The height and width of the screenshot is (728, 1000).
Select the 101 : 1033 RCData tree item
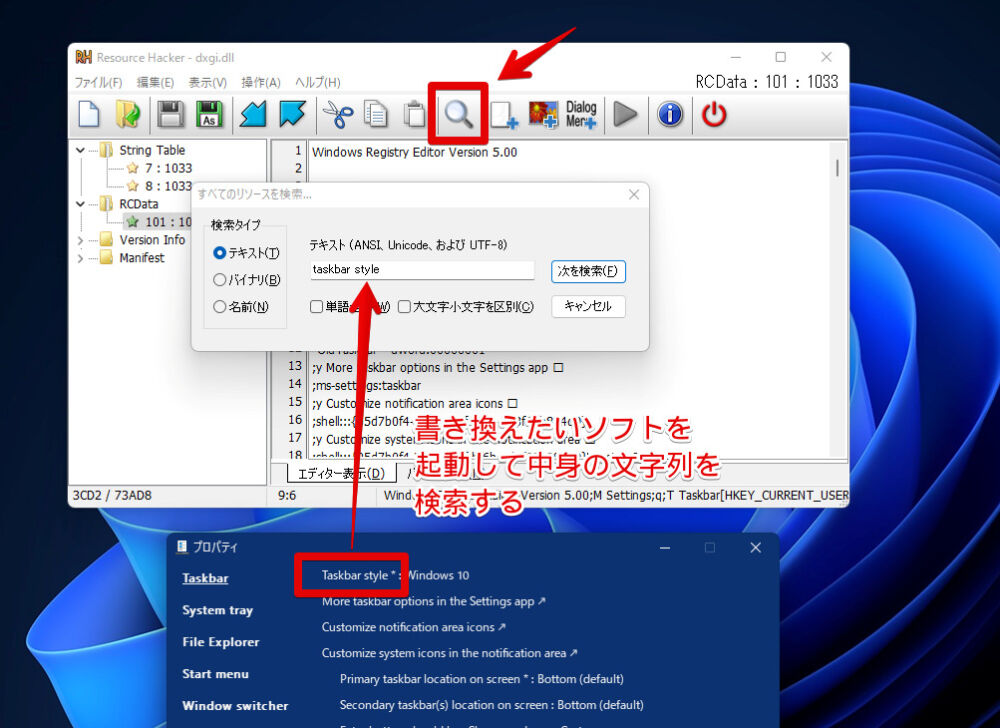[168, 222]
